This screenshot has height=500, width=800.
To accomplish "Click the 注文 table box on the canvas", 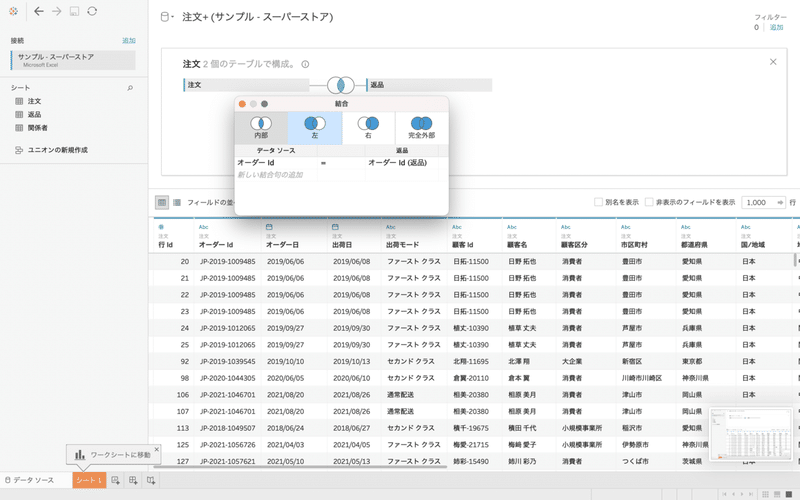I will (246, 85).
